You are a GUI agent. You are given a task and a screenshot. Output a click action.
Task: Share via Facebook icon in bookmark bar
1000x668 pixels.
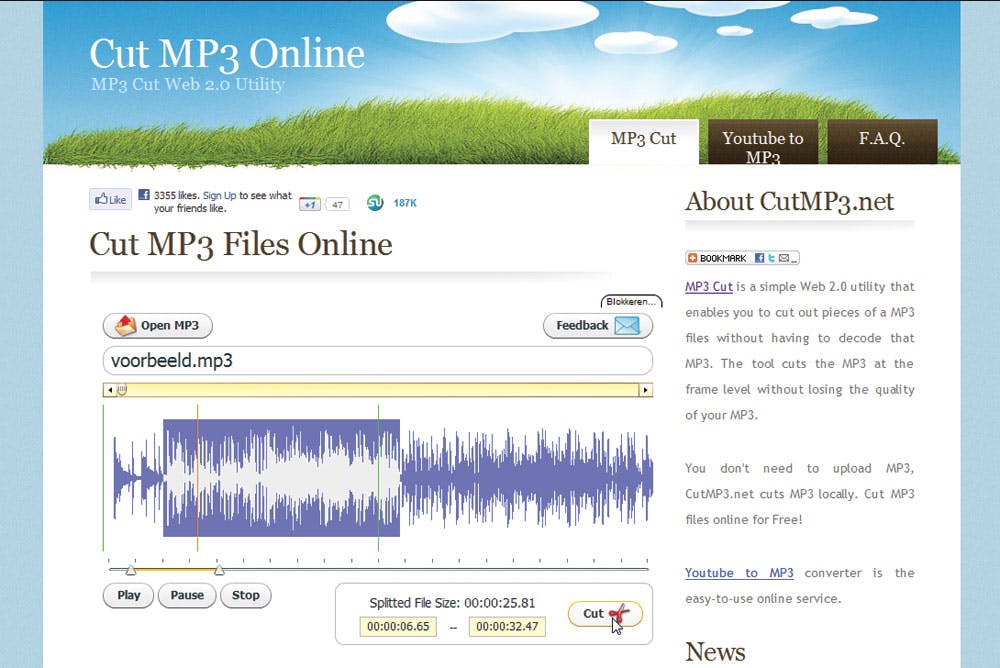pyautogui.click(x=759, y=258)
